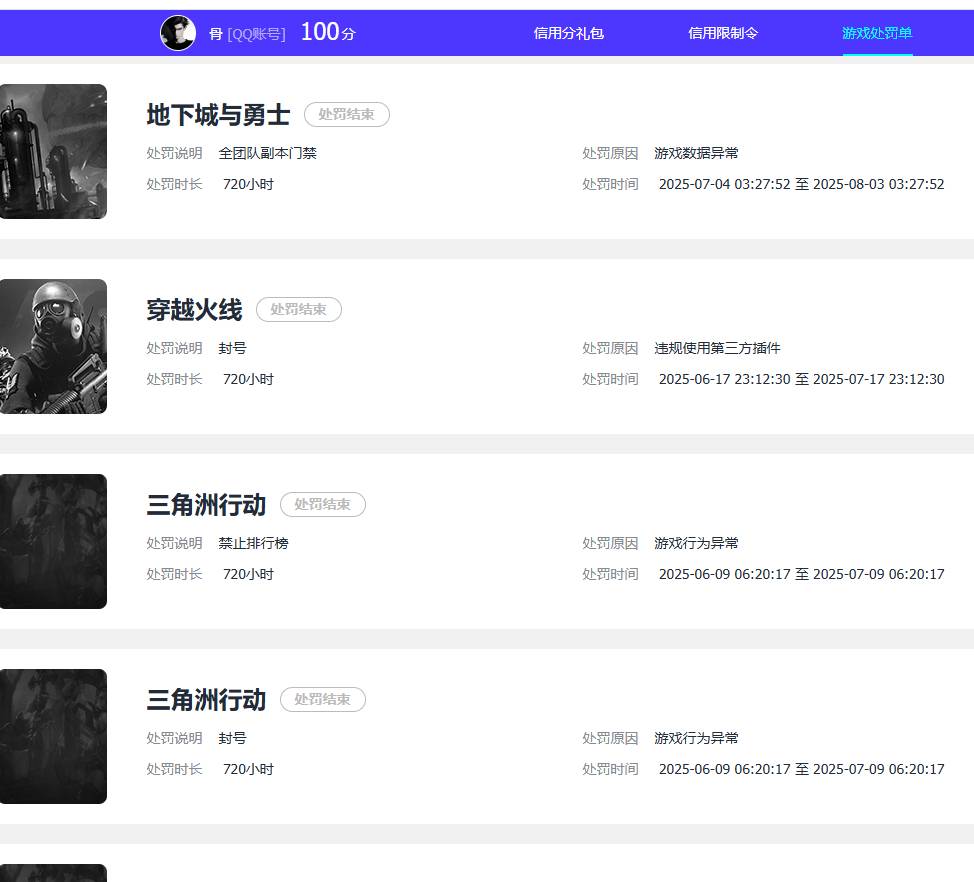Click the first 三角洲行动 game thumbnail
Screen dimensions: 974x882
point(54,541)
